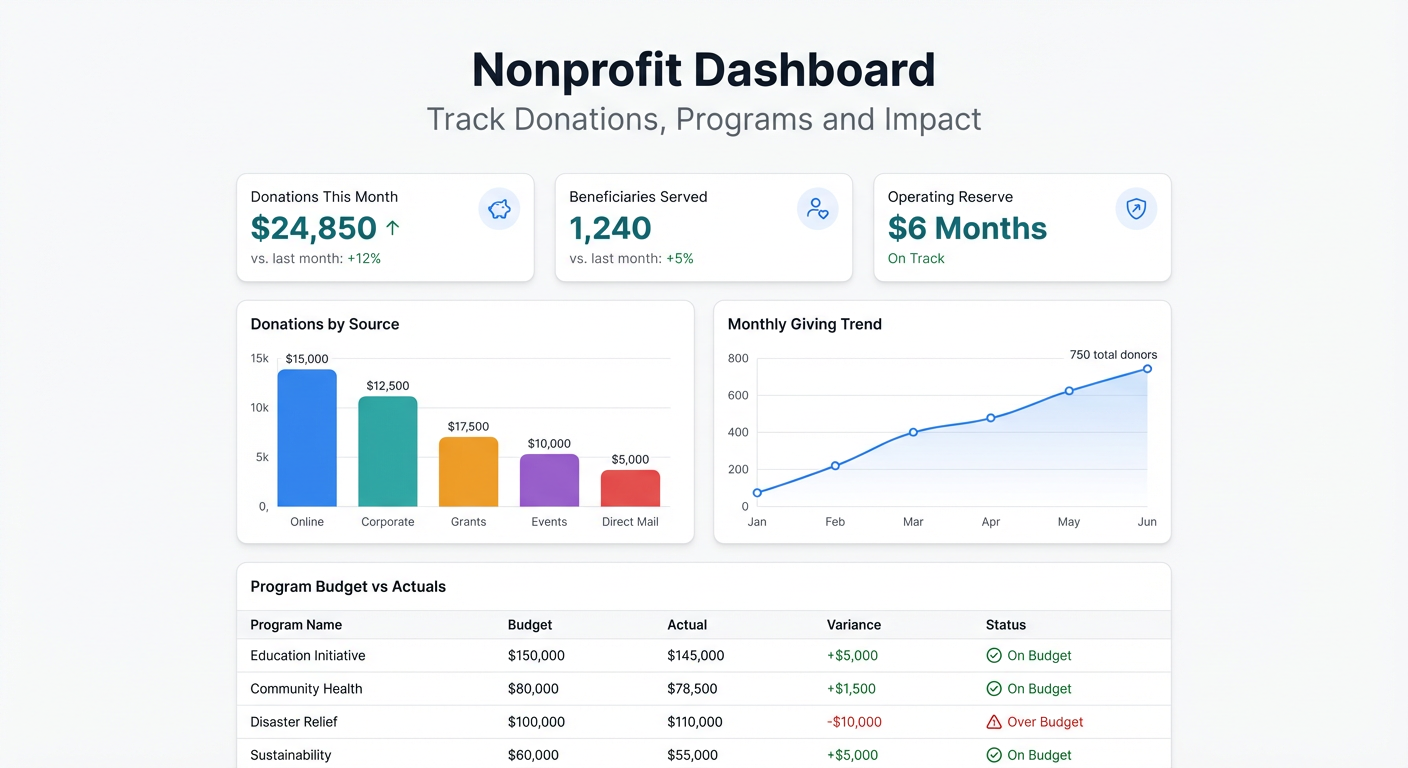The image size is (1408, 768).
Task: Click the red -$10,000 variance value
Action: coord(854,721)
